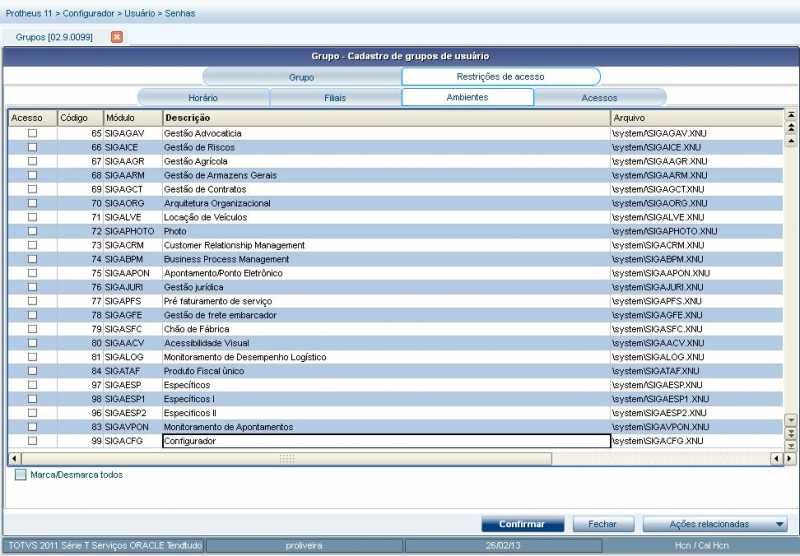Click right arrow at horizontal scrollbar end
The height and width of the screenshot is (556, 800).
click(x=789, y=459)
